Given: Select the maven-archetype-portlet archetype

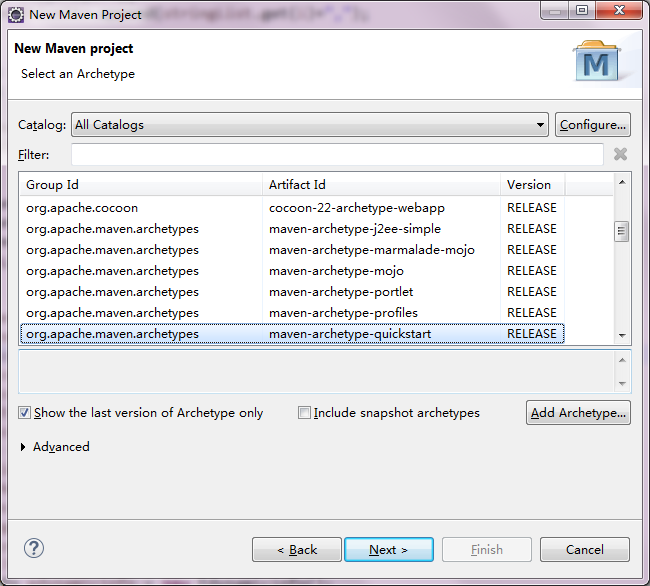Looking at the screenshot, I should coord(292,292).
